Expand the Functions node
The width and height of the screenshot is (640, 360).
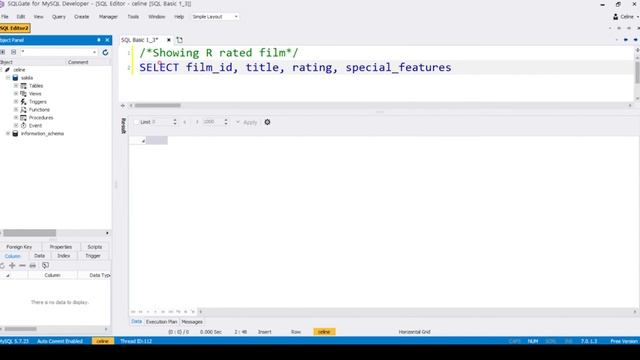(x=16, y=109)
